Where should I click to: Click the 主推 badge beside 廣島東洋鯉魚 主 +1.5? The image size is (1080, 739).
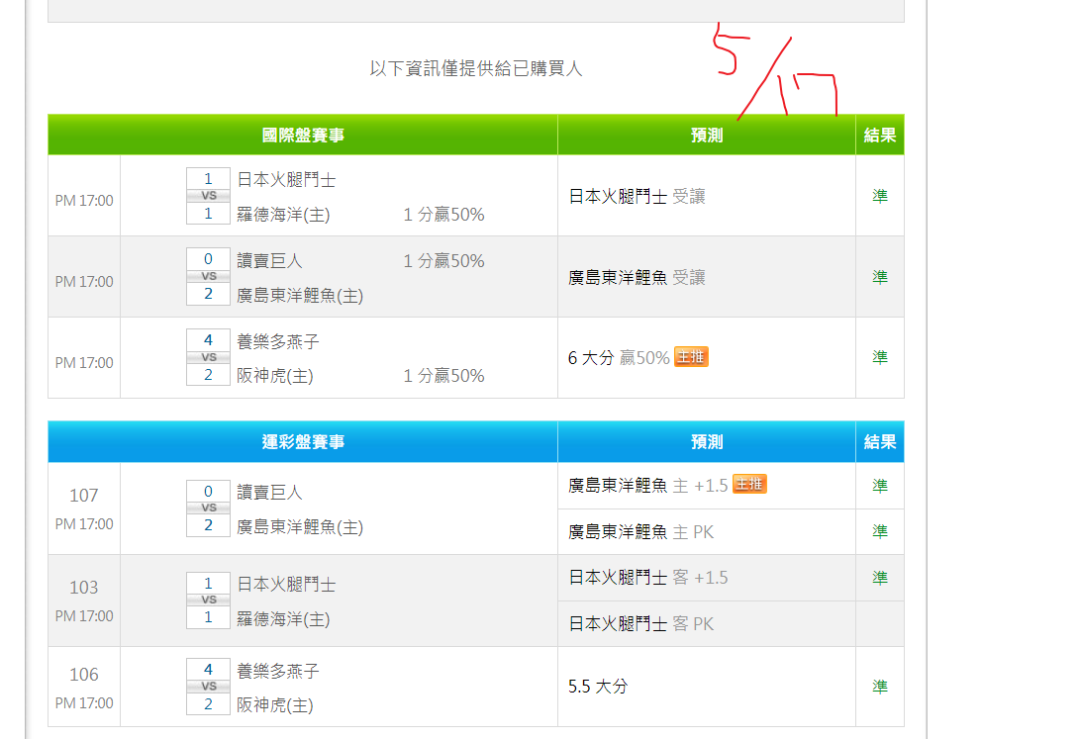tap(749, 484)
